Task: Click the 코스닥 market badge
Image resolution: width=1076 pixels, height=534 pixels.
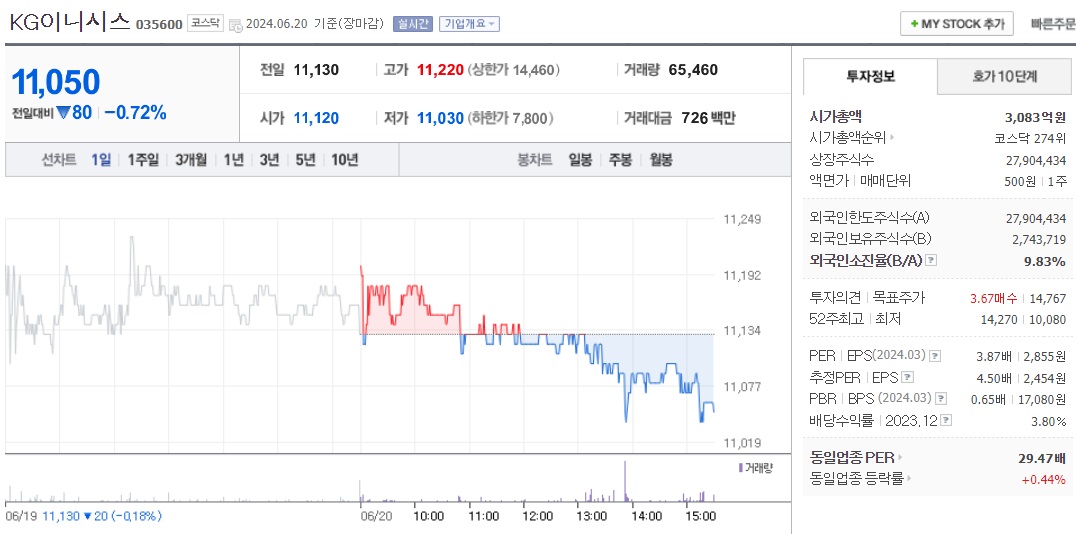Action: (205, 23)
